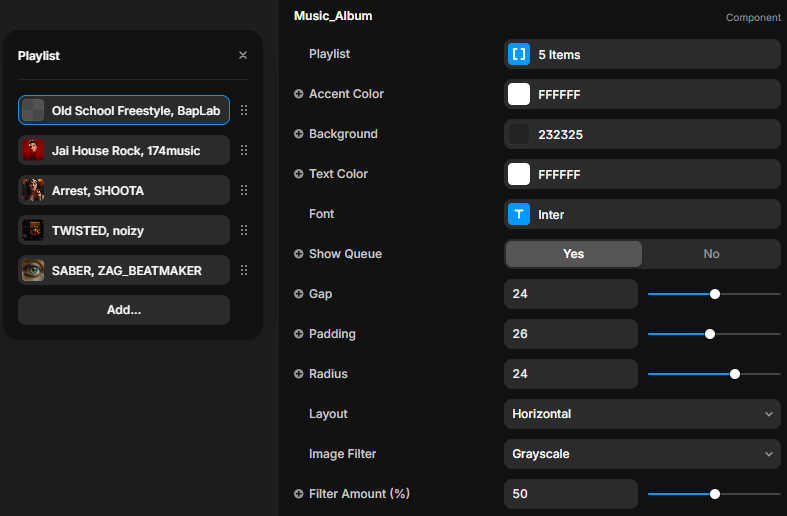The image size is (787, 516).
Task: Click the plus icon next to Show Queue
Action: coord(299,254)
